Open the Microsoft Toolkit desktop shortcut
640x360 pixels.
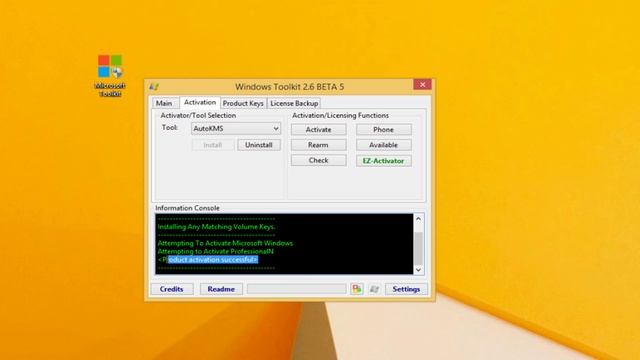(x=110, y=76)
